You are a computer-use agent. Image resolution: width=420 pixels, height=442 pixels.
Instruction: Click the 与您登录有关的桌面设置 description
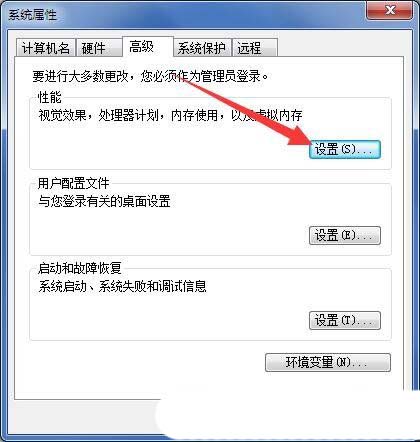(104, 201)
